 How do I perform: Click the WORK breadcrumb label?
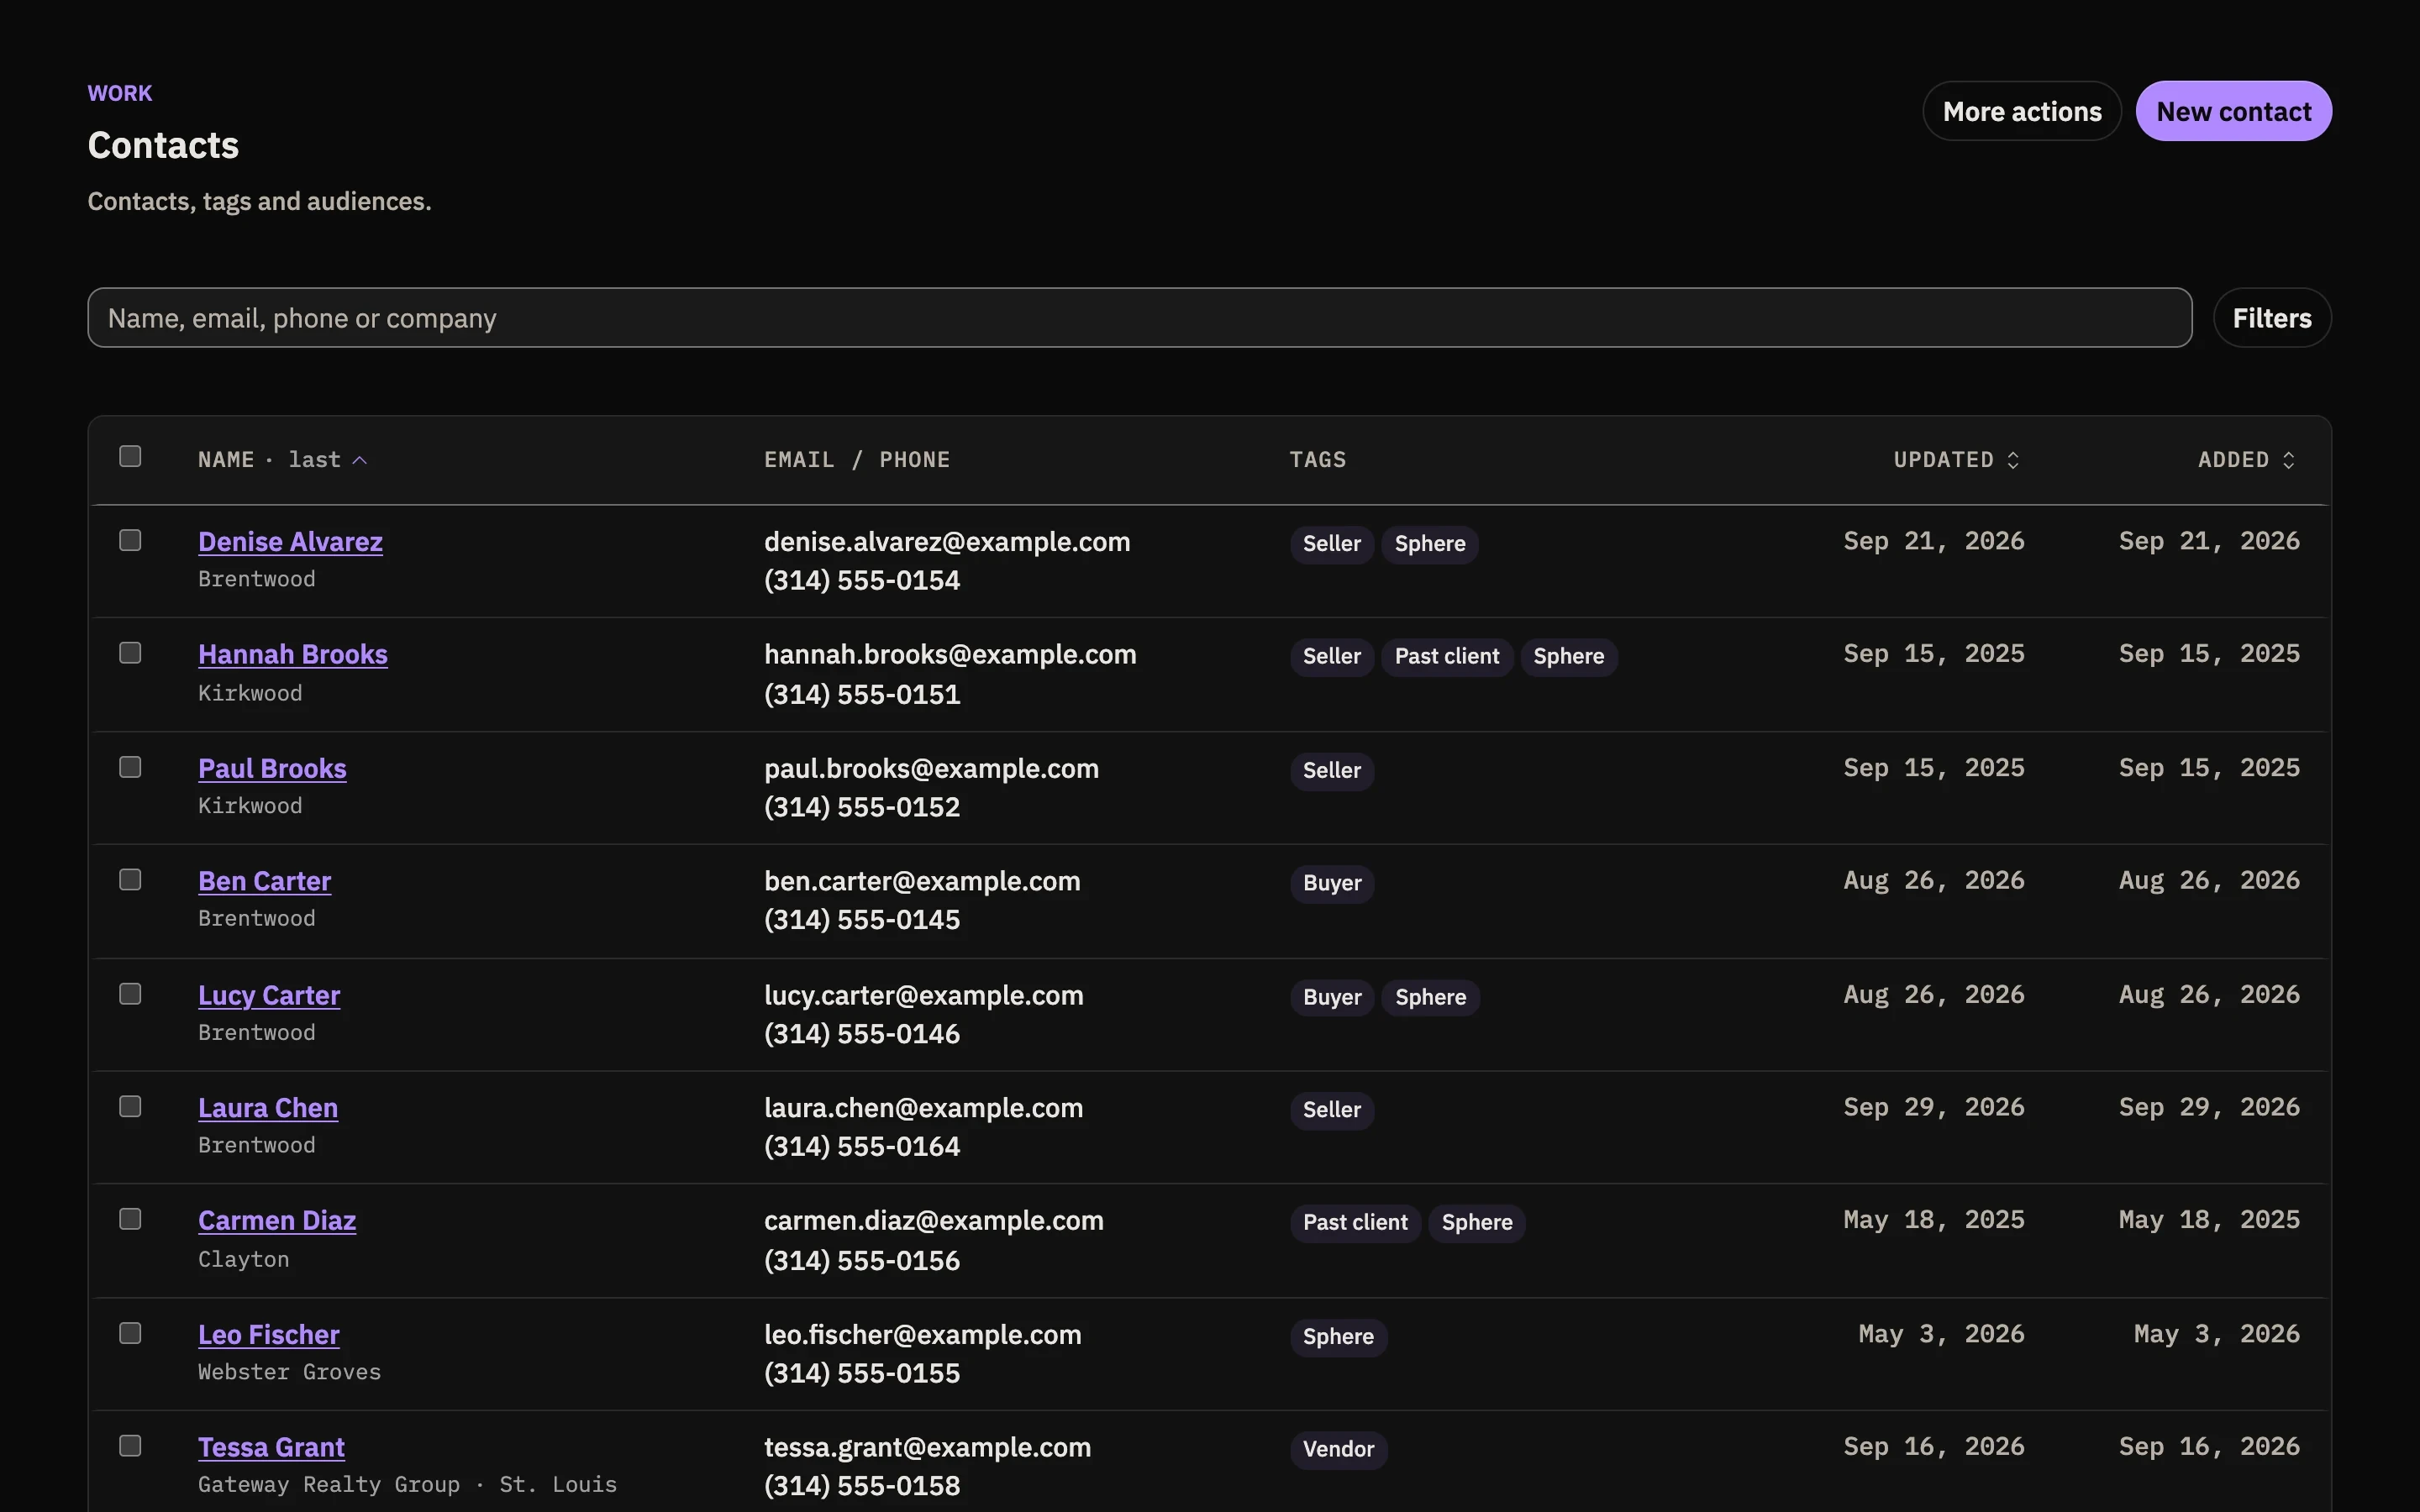pyautogui.click(x=120, y=93)
